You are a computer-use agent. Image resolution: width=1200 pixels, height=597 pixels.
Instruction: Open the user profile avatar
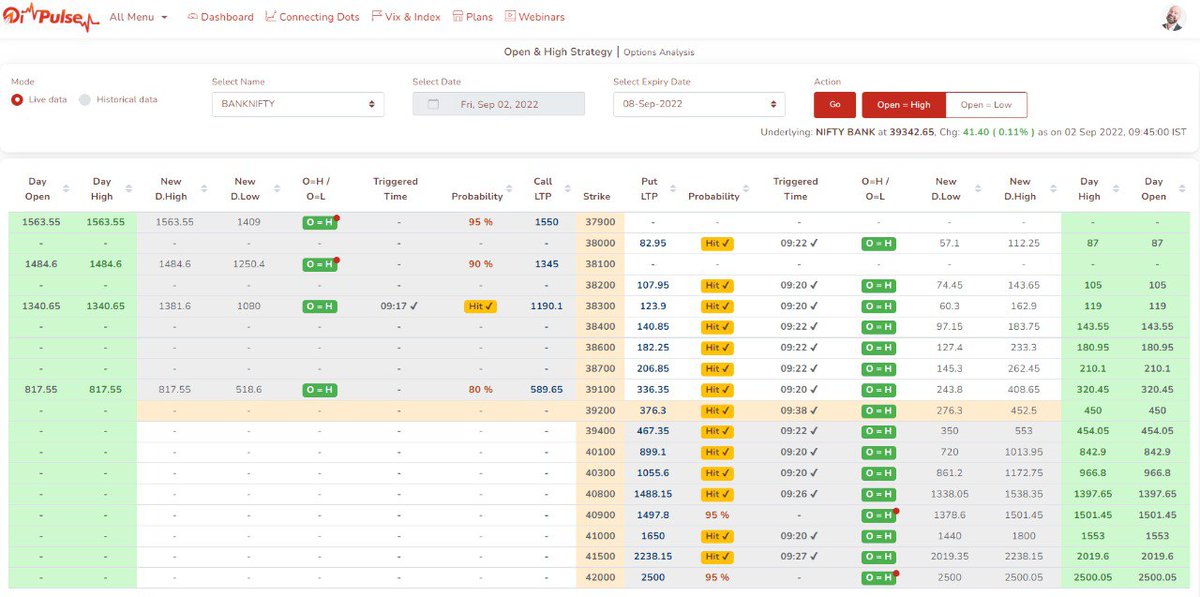tap(1174, 17)
